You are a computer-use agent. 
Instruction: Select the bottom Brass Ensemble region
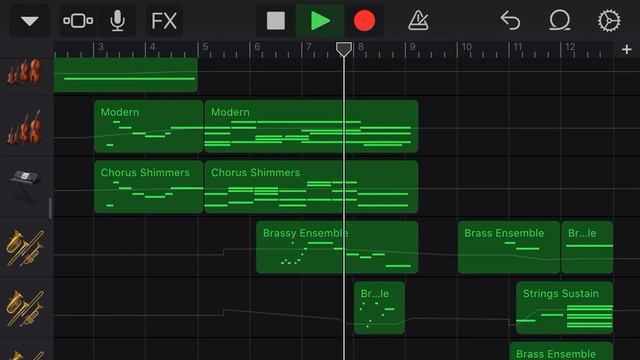[x=561, y=351]
